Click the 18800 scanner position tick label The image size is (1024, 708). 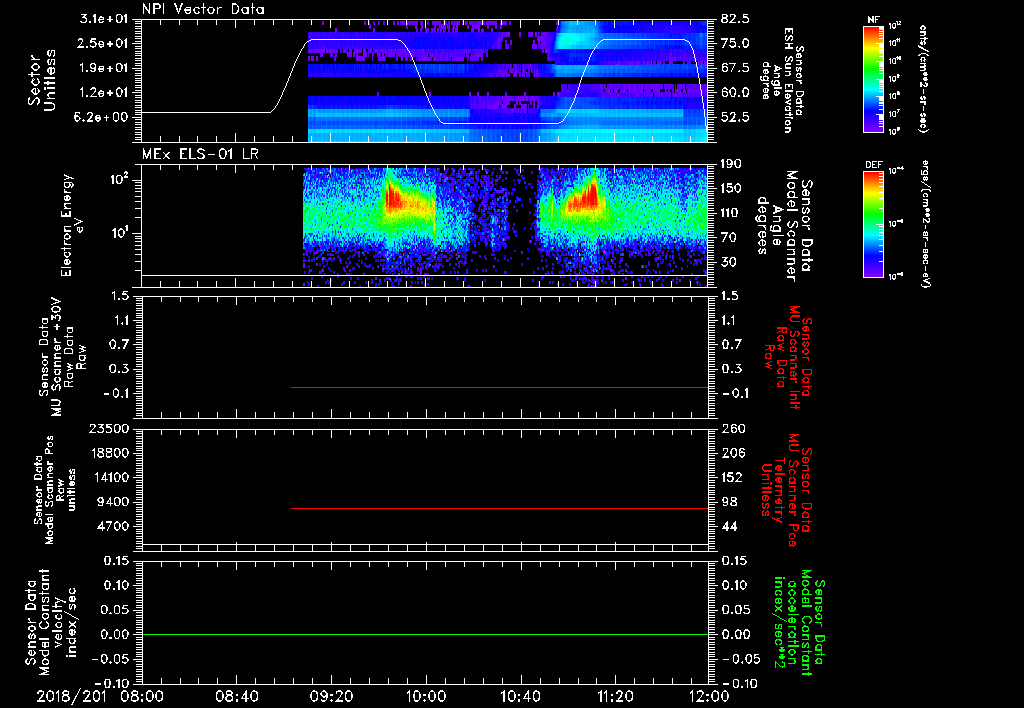coord(109,453)
